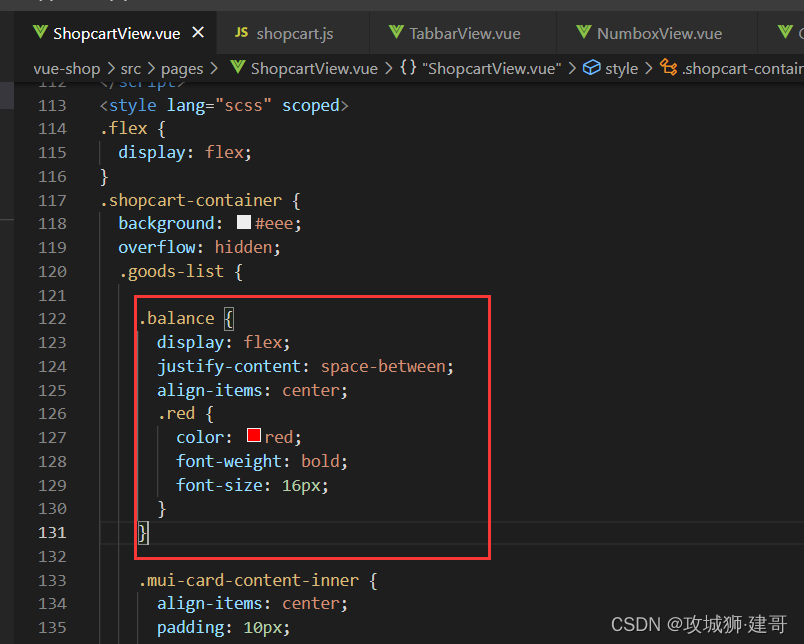Click the .flex selector on line 114
The width and height of the screenshot is (804, 644).
[124, 128]
